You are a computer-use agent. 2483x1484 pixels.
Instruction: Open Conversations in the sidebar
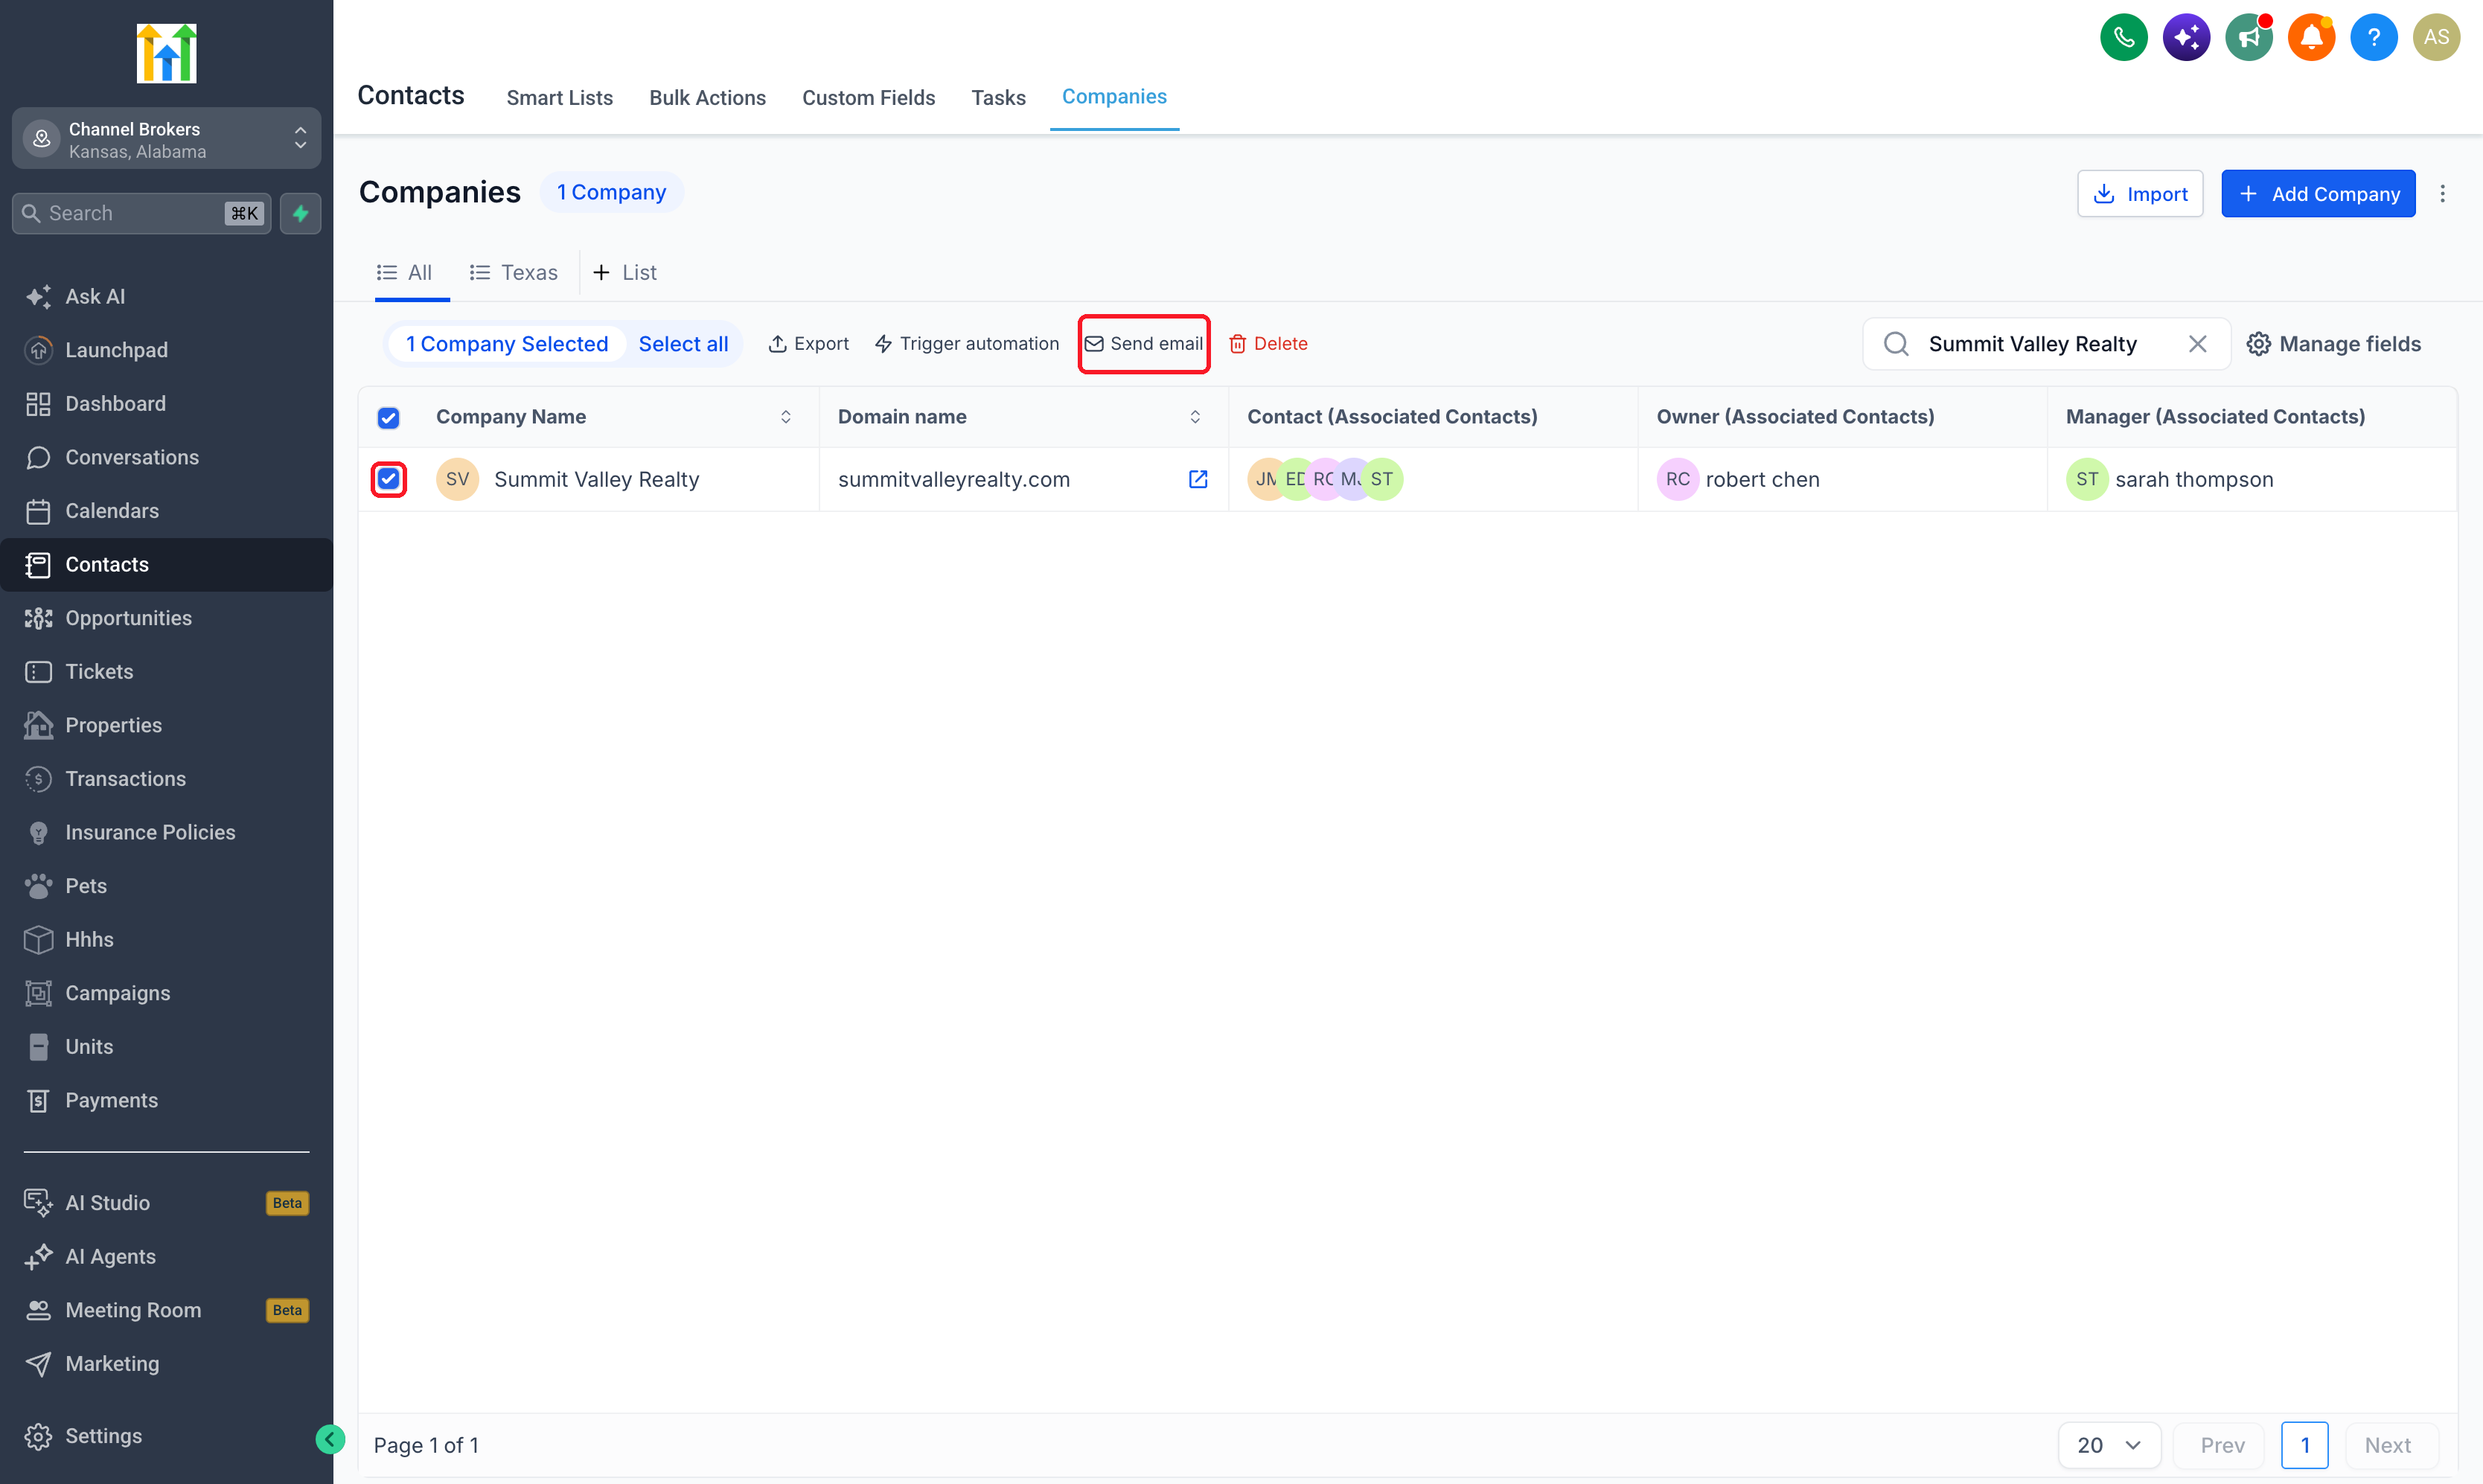[166, 457]
